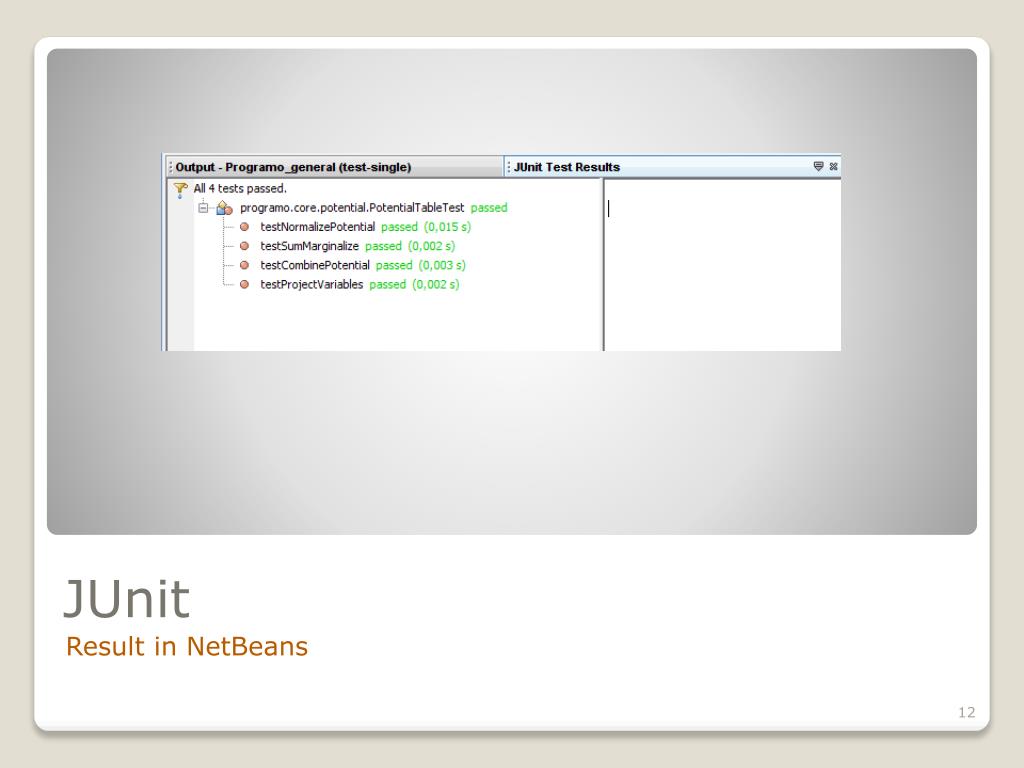Click the slide number 12
Image resolution: width=1024 pixels, height=768 pixels.
[x=967, y=712]
